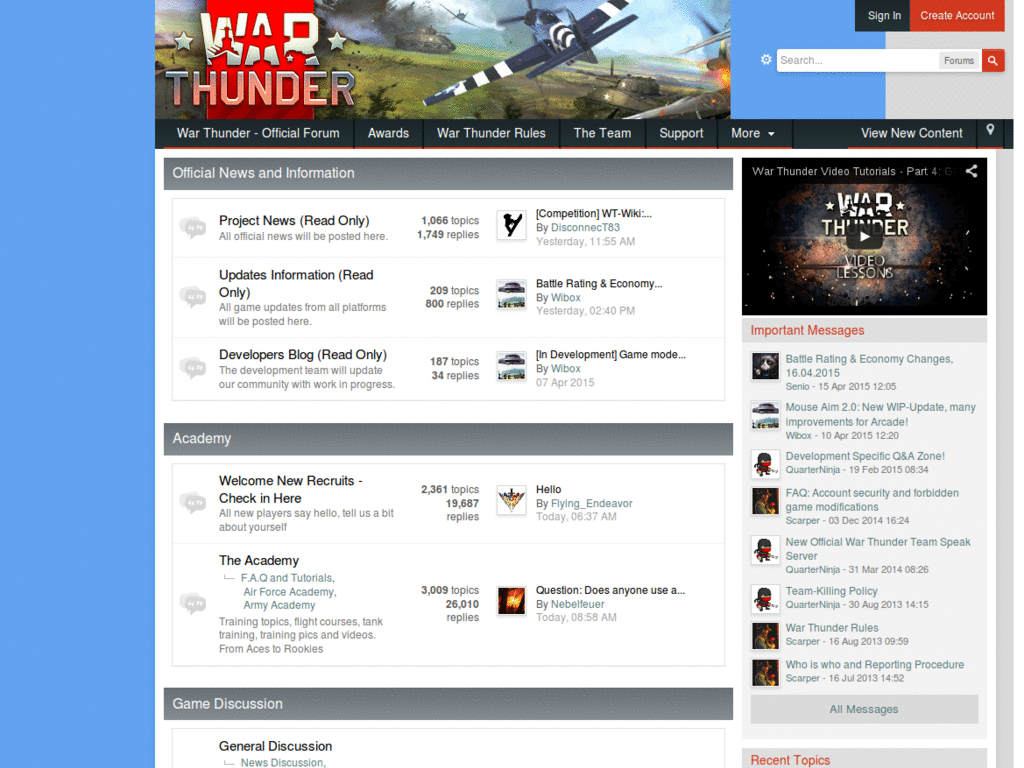Open War Thunder - Official Forum tab

coord(258,133)
